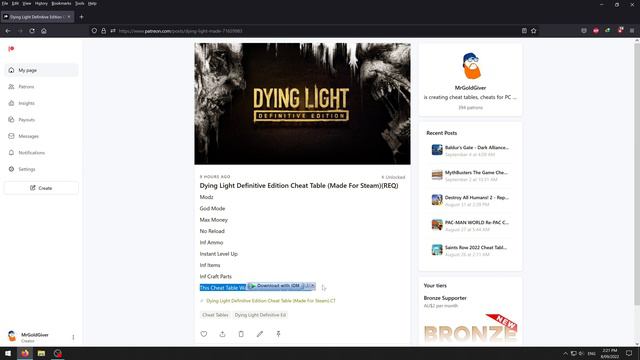Open File Explorer from the taskbar
This screenshot has width=640, height=360.
pyautogui.click(x=41, y=353)
